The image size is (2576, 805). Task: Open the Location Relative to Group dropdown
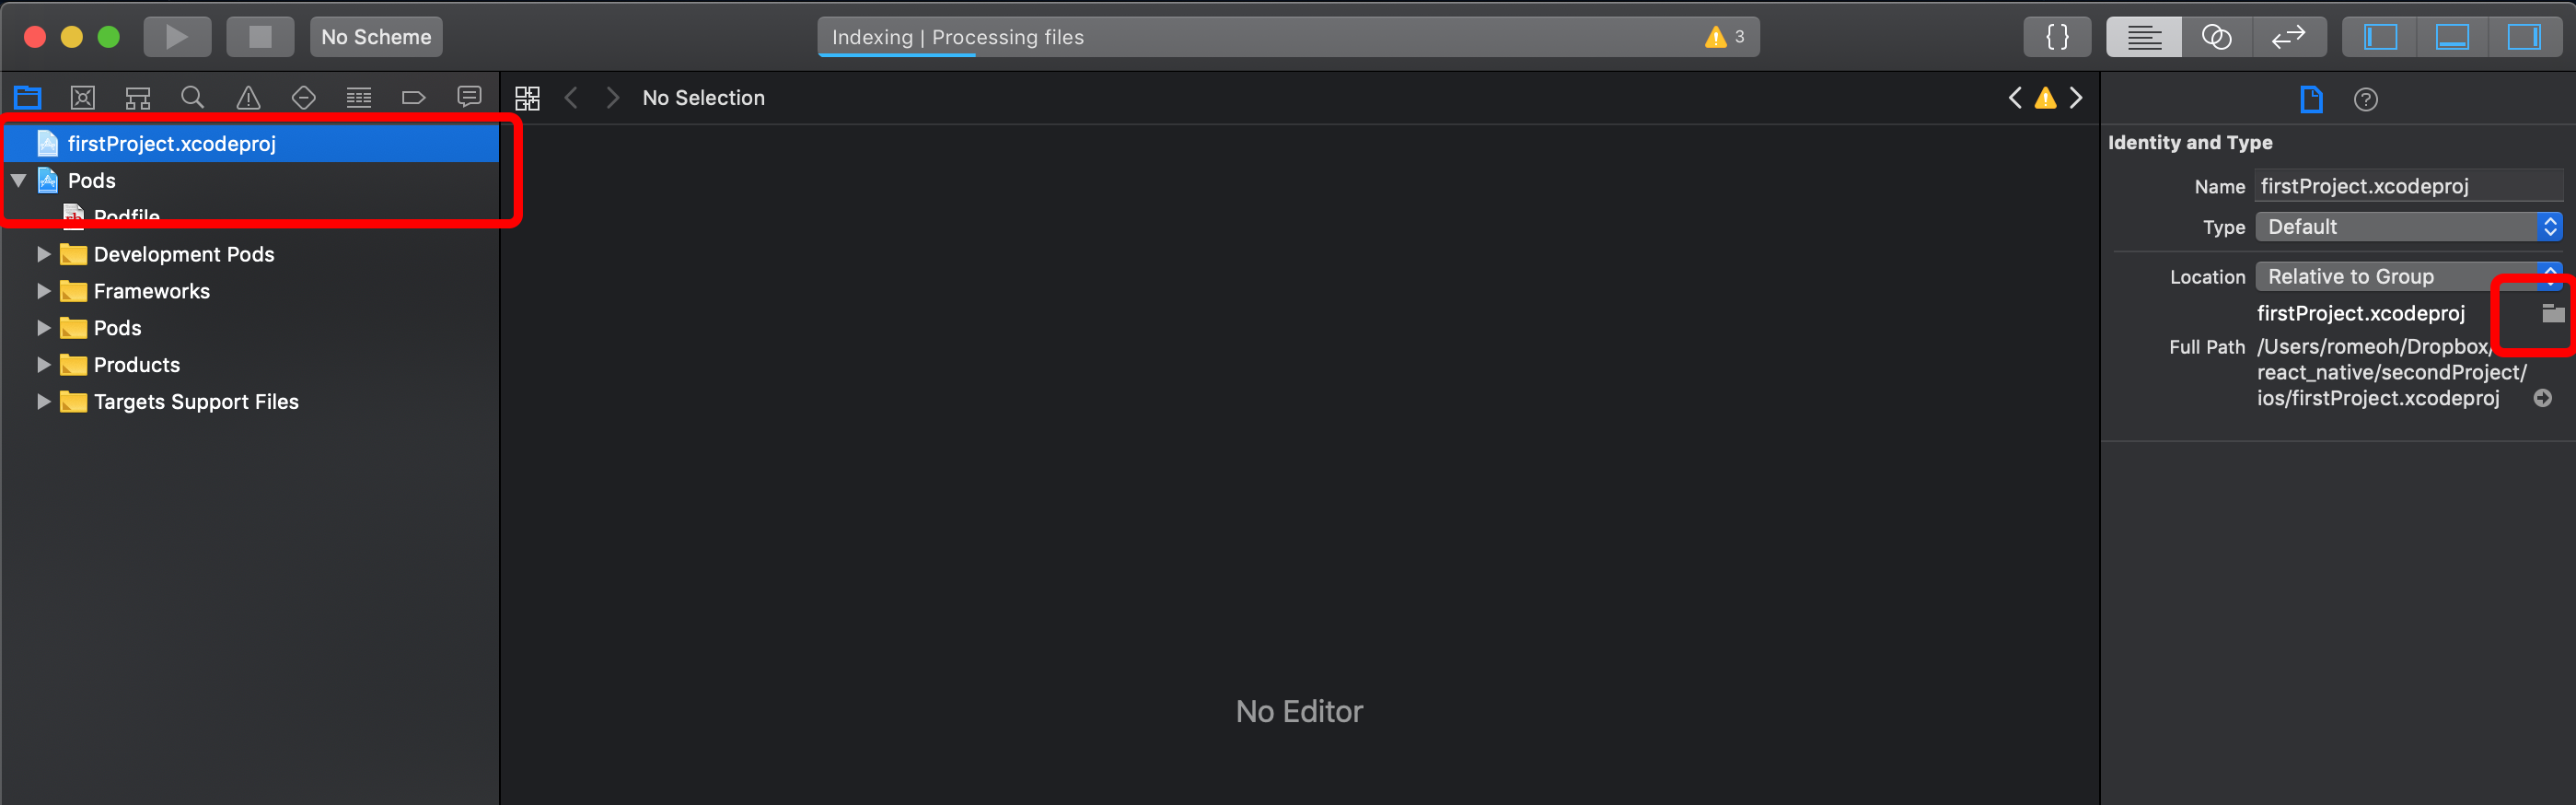pos(2409,276)
